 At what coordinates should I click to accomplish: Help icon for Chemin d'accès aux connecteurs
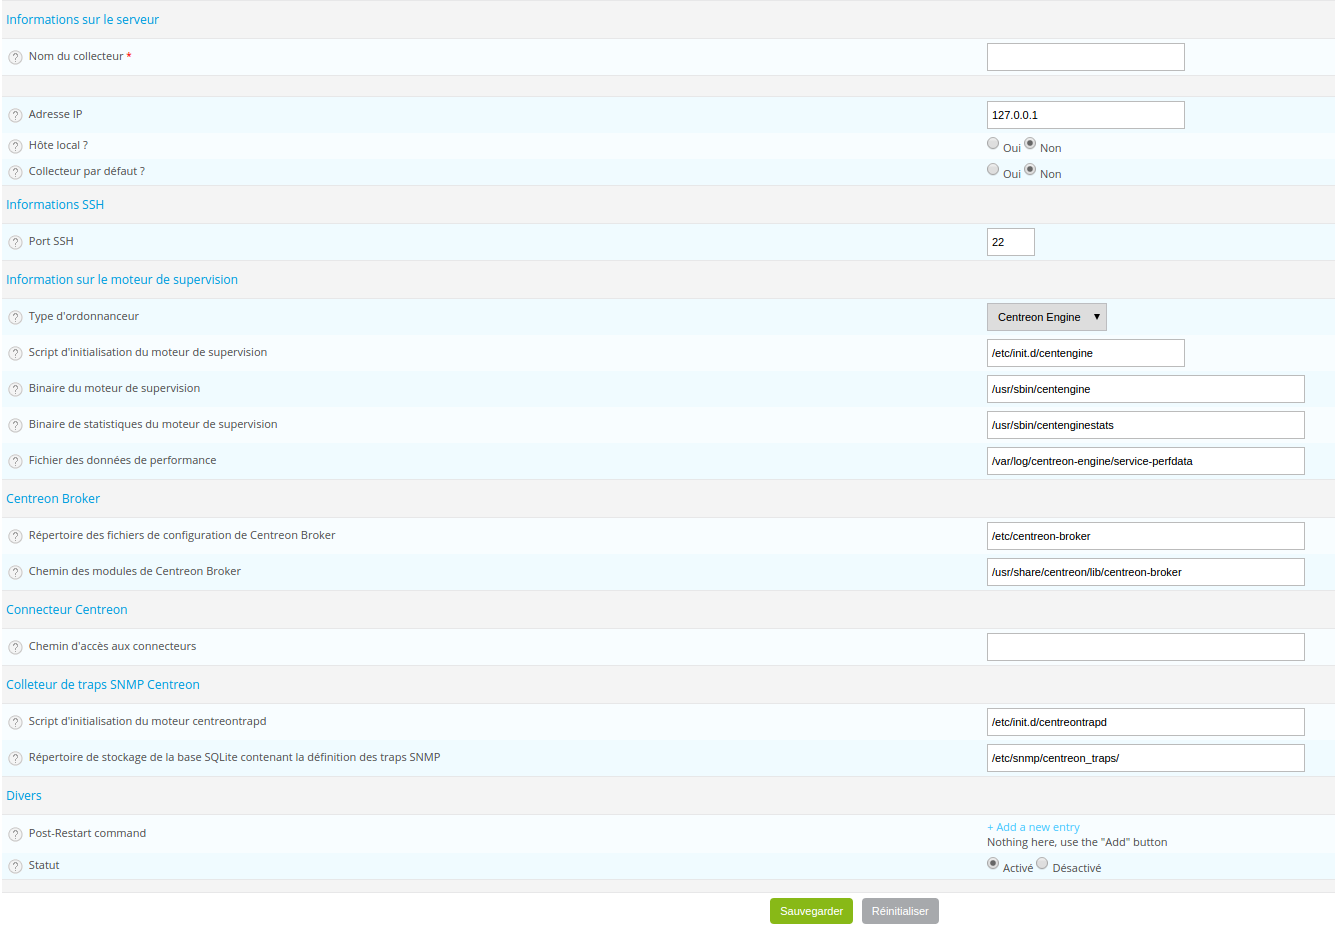coord(15,647)
